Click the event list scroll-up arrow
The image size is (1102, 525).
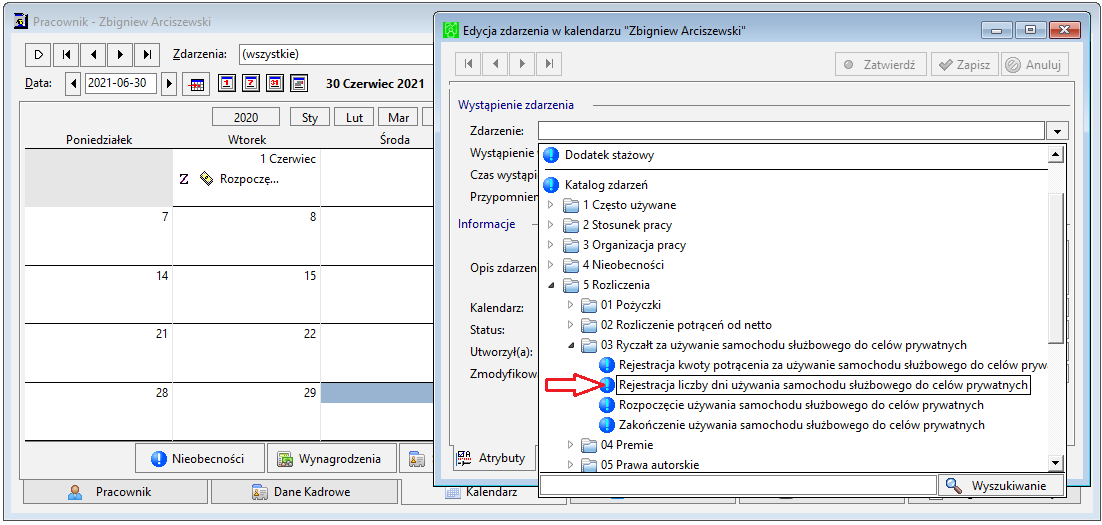point(1055,155)
